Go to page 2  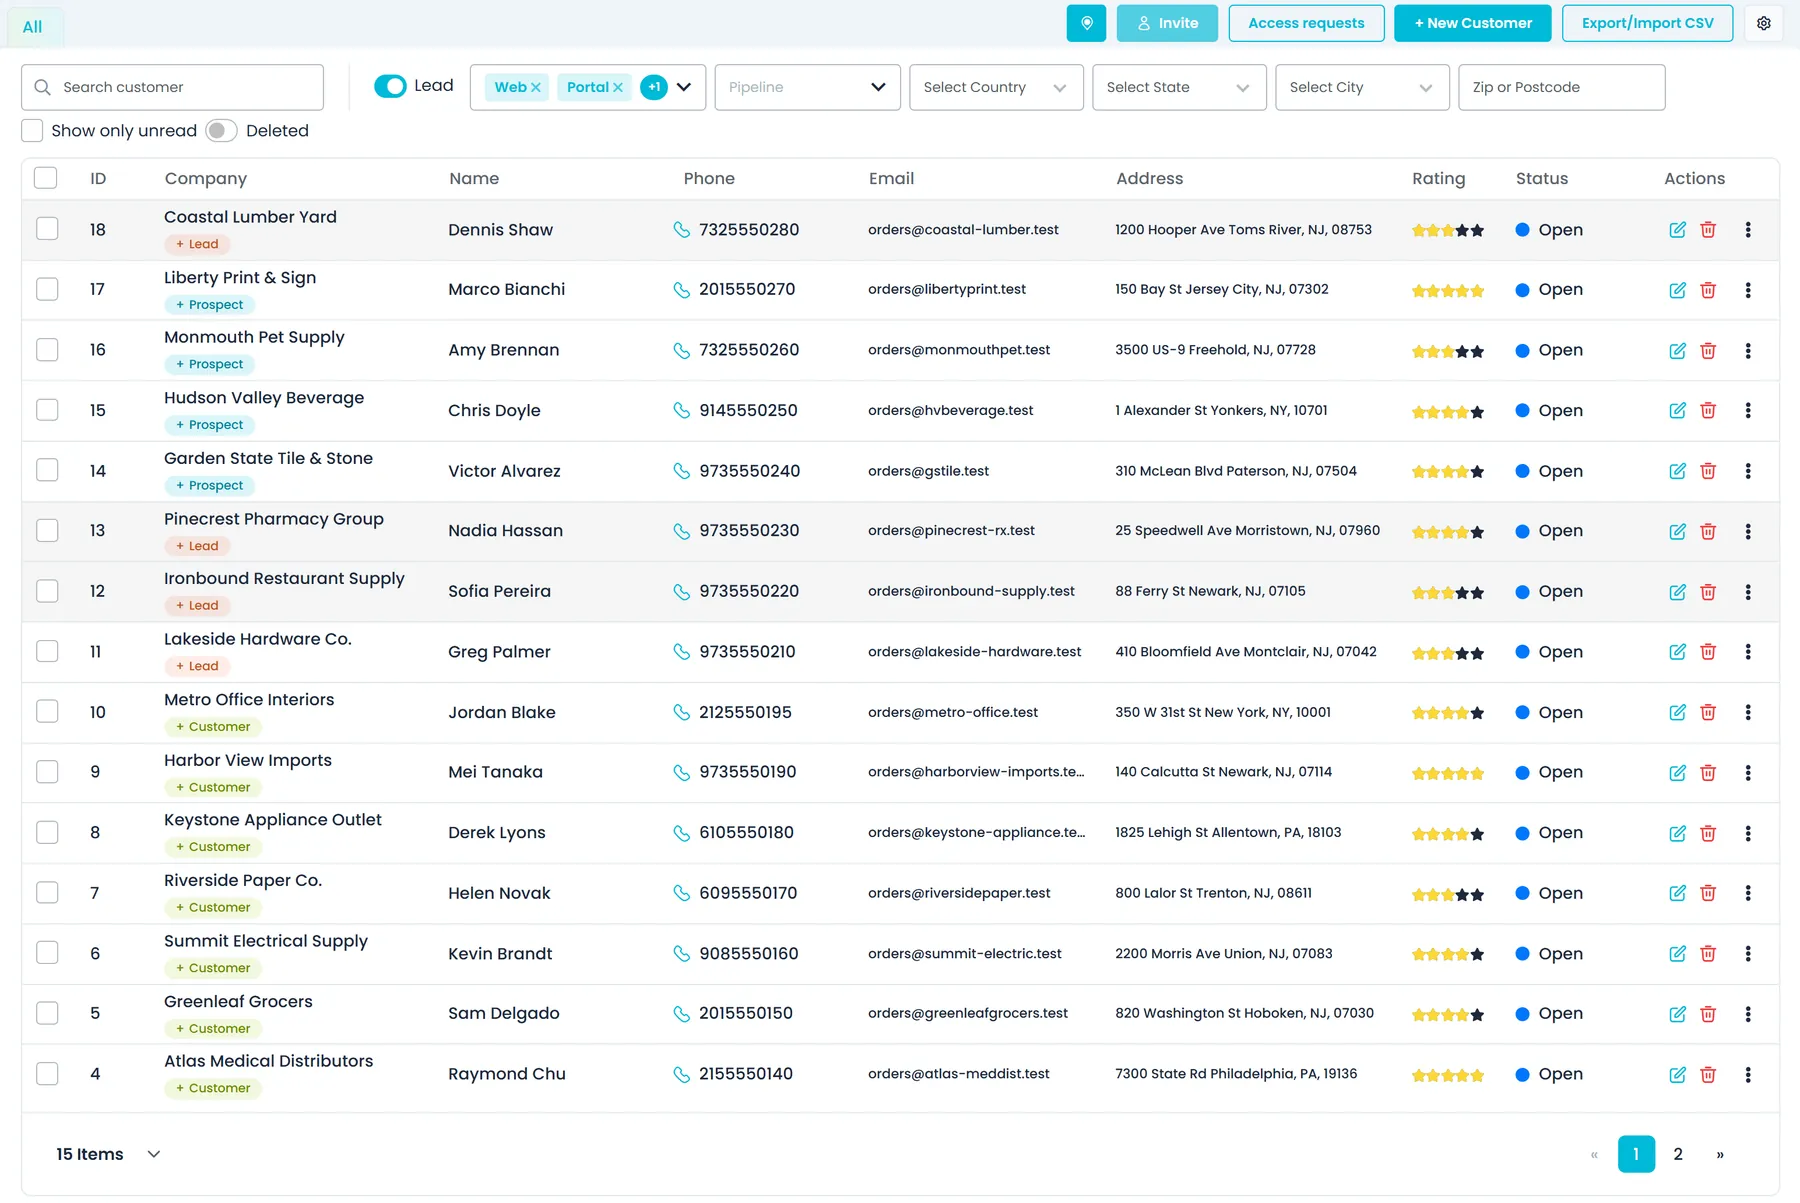(x=1678, y=1154)
